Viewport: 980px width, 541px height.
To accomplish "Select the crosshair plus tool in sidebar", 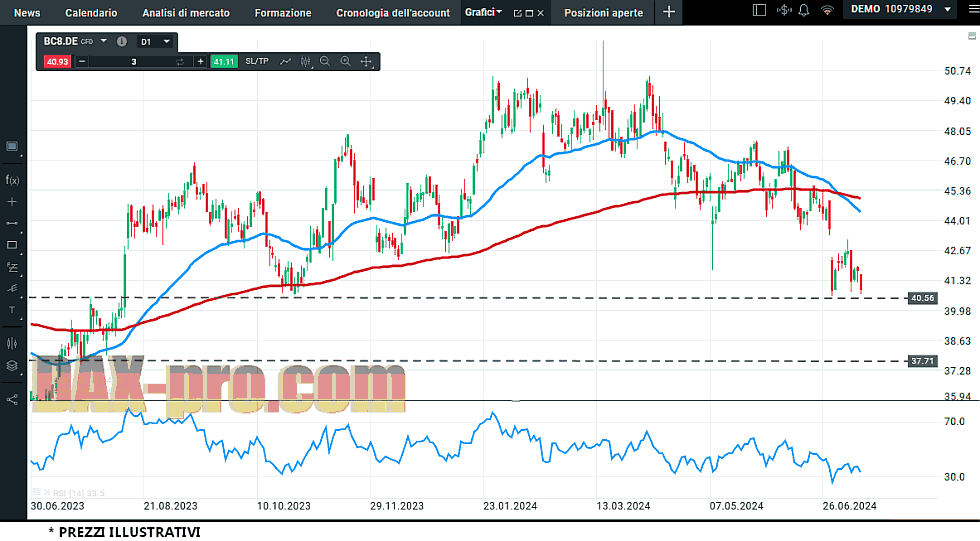I will click(x=12, y=202).
